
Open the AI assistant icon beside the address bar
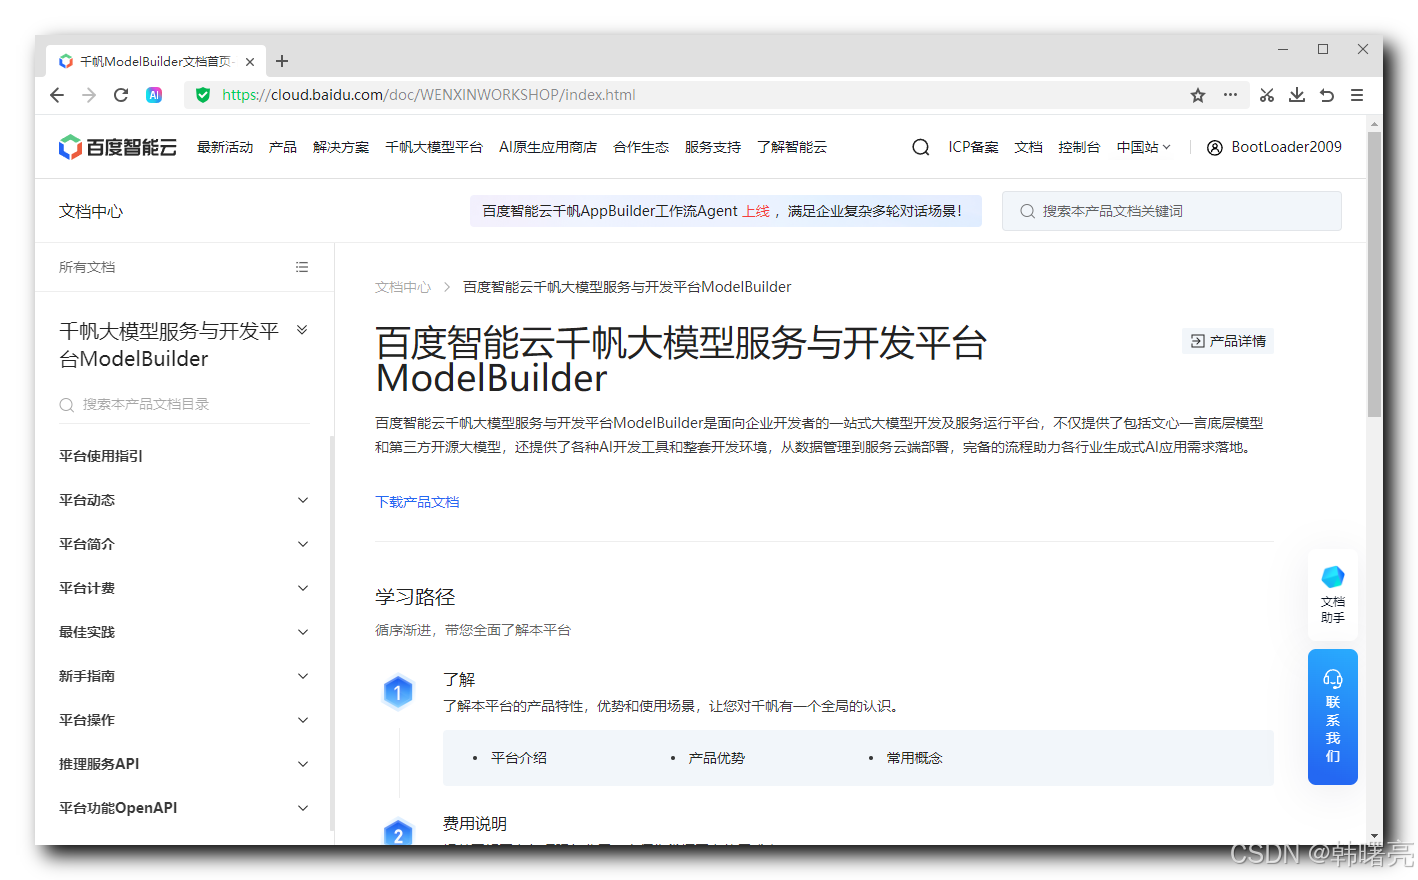tap(154, 95)
